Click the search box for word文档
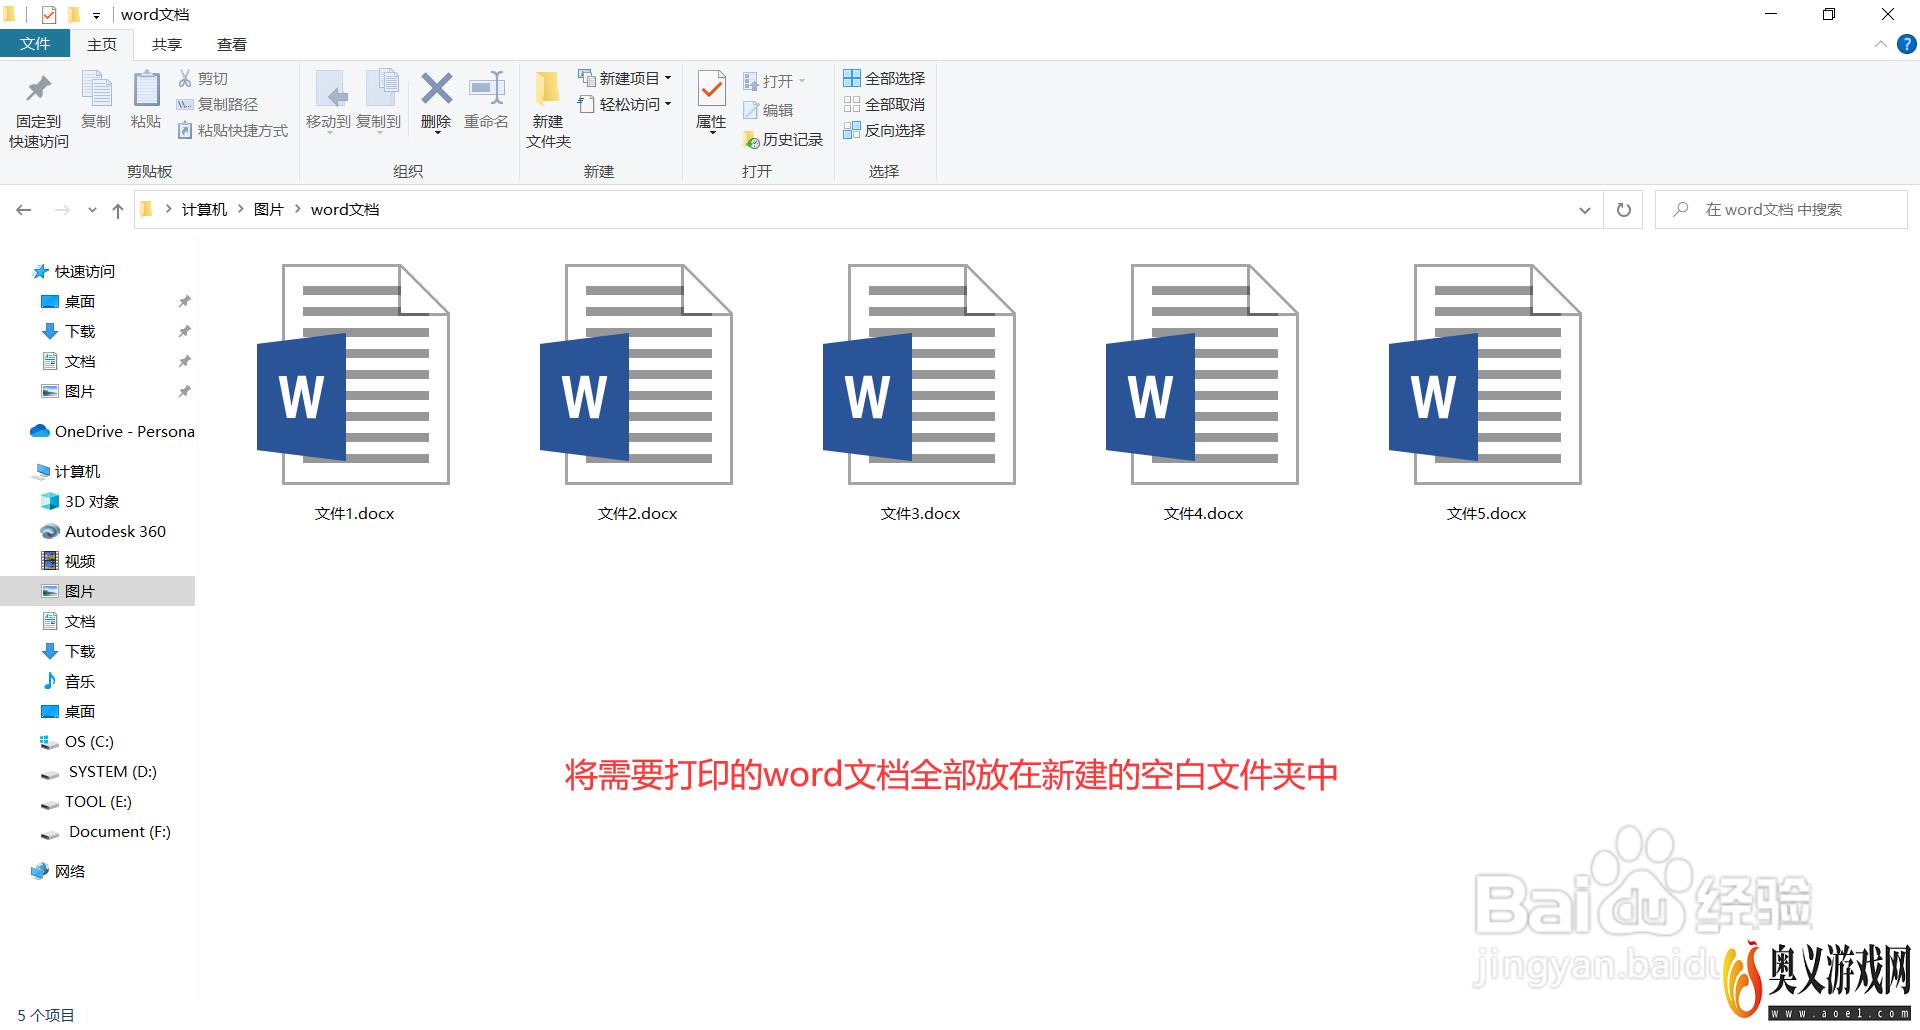Screen dimensions: 1920x1030 pyautogui.click(x=1781, y=210)
